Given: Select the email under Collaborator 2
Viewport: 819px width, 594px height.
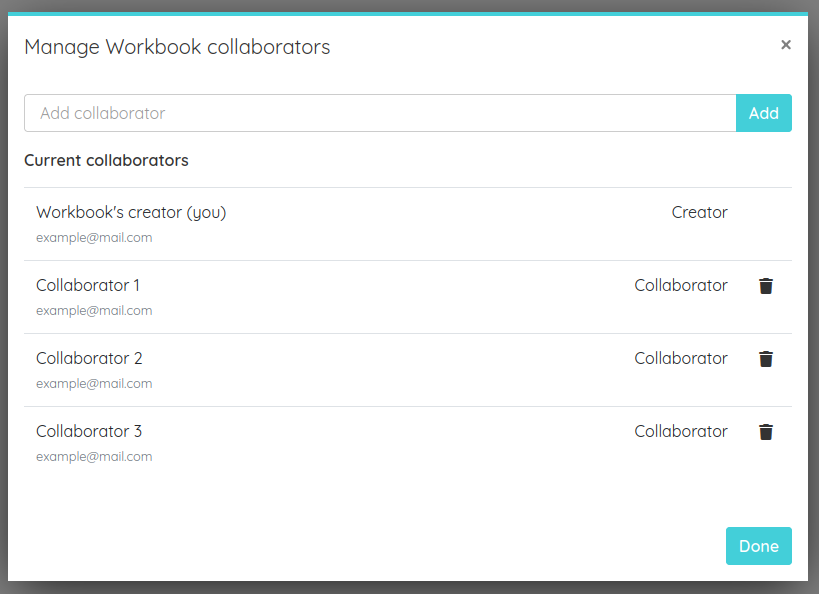Looking at the screenshot, I should [94, 383].
